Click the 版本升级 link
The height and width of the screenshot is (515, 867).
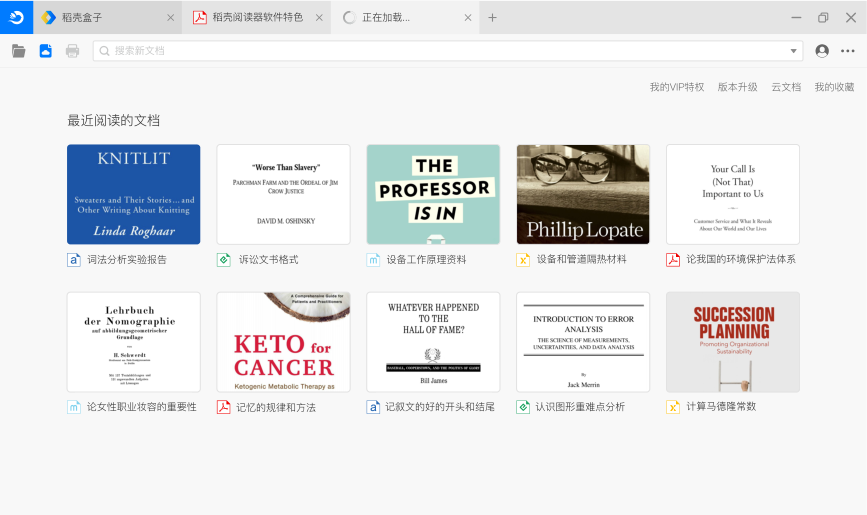point(737,87)
